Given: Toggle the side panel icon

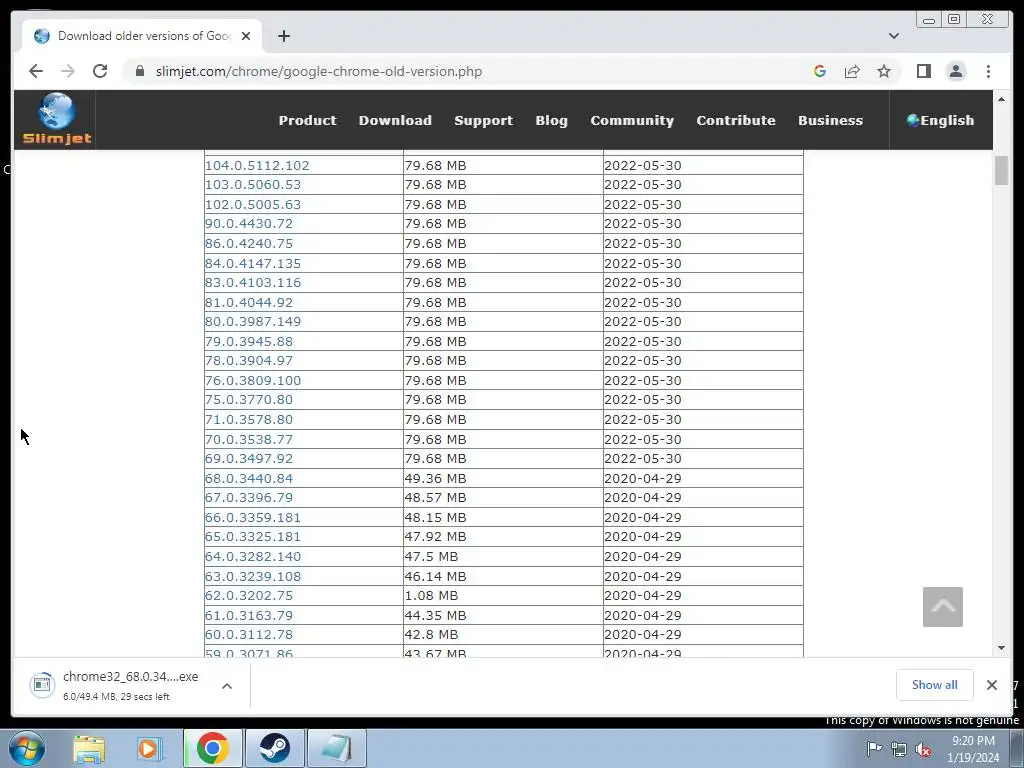Looking at the screenshot, I should point(923,71).
